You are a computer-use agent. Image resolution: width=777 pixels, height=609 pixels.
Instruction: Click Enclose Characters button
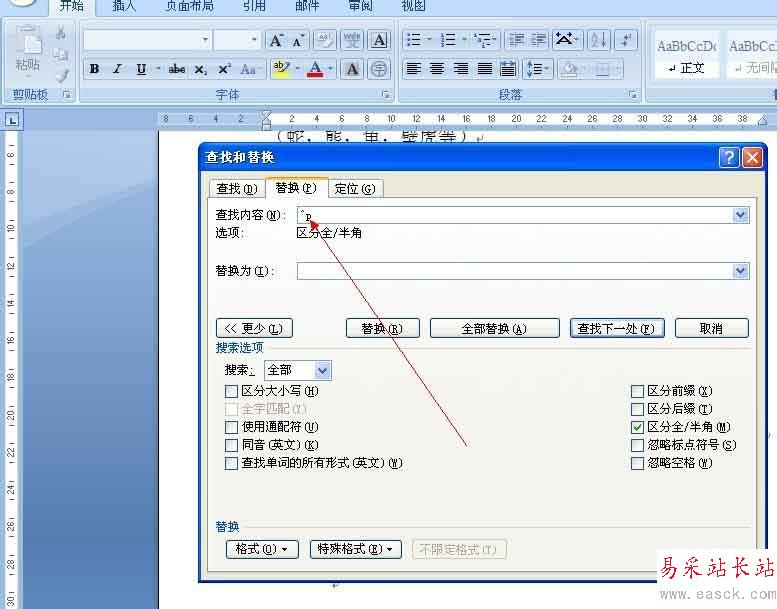point(379,69)
